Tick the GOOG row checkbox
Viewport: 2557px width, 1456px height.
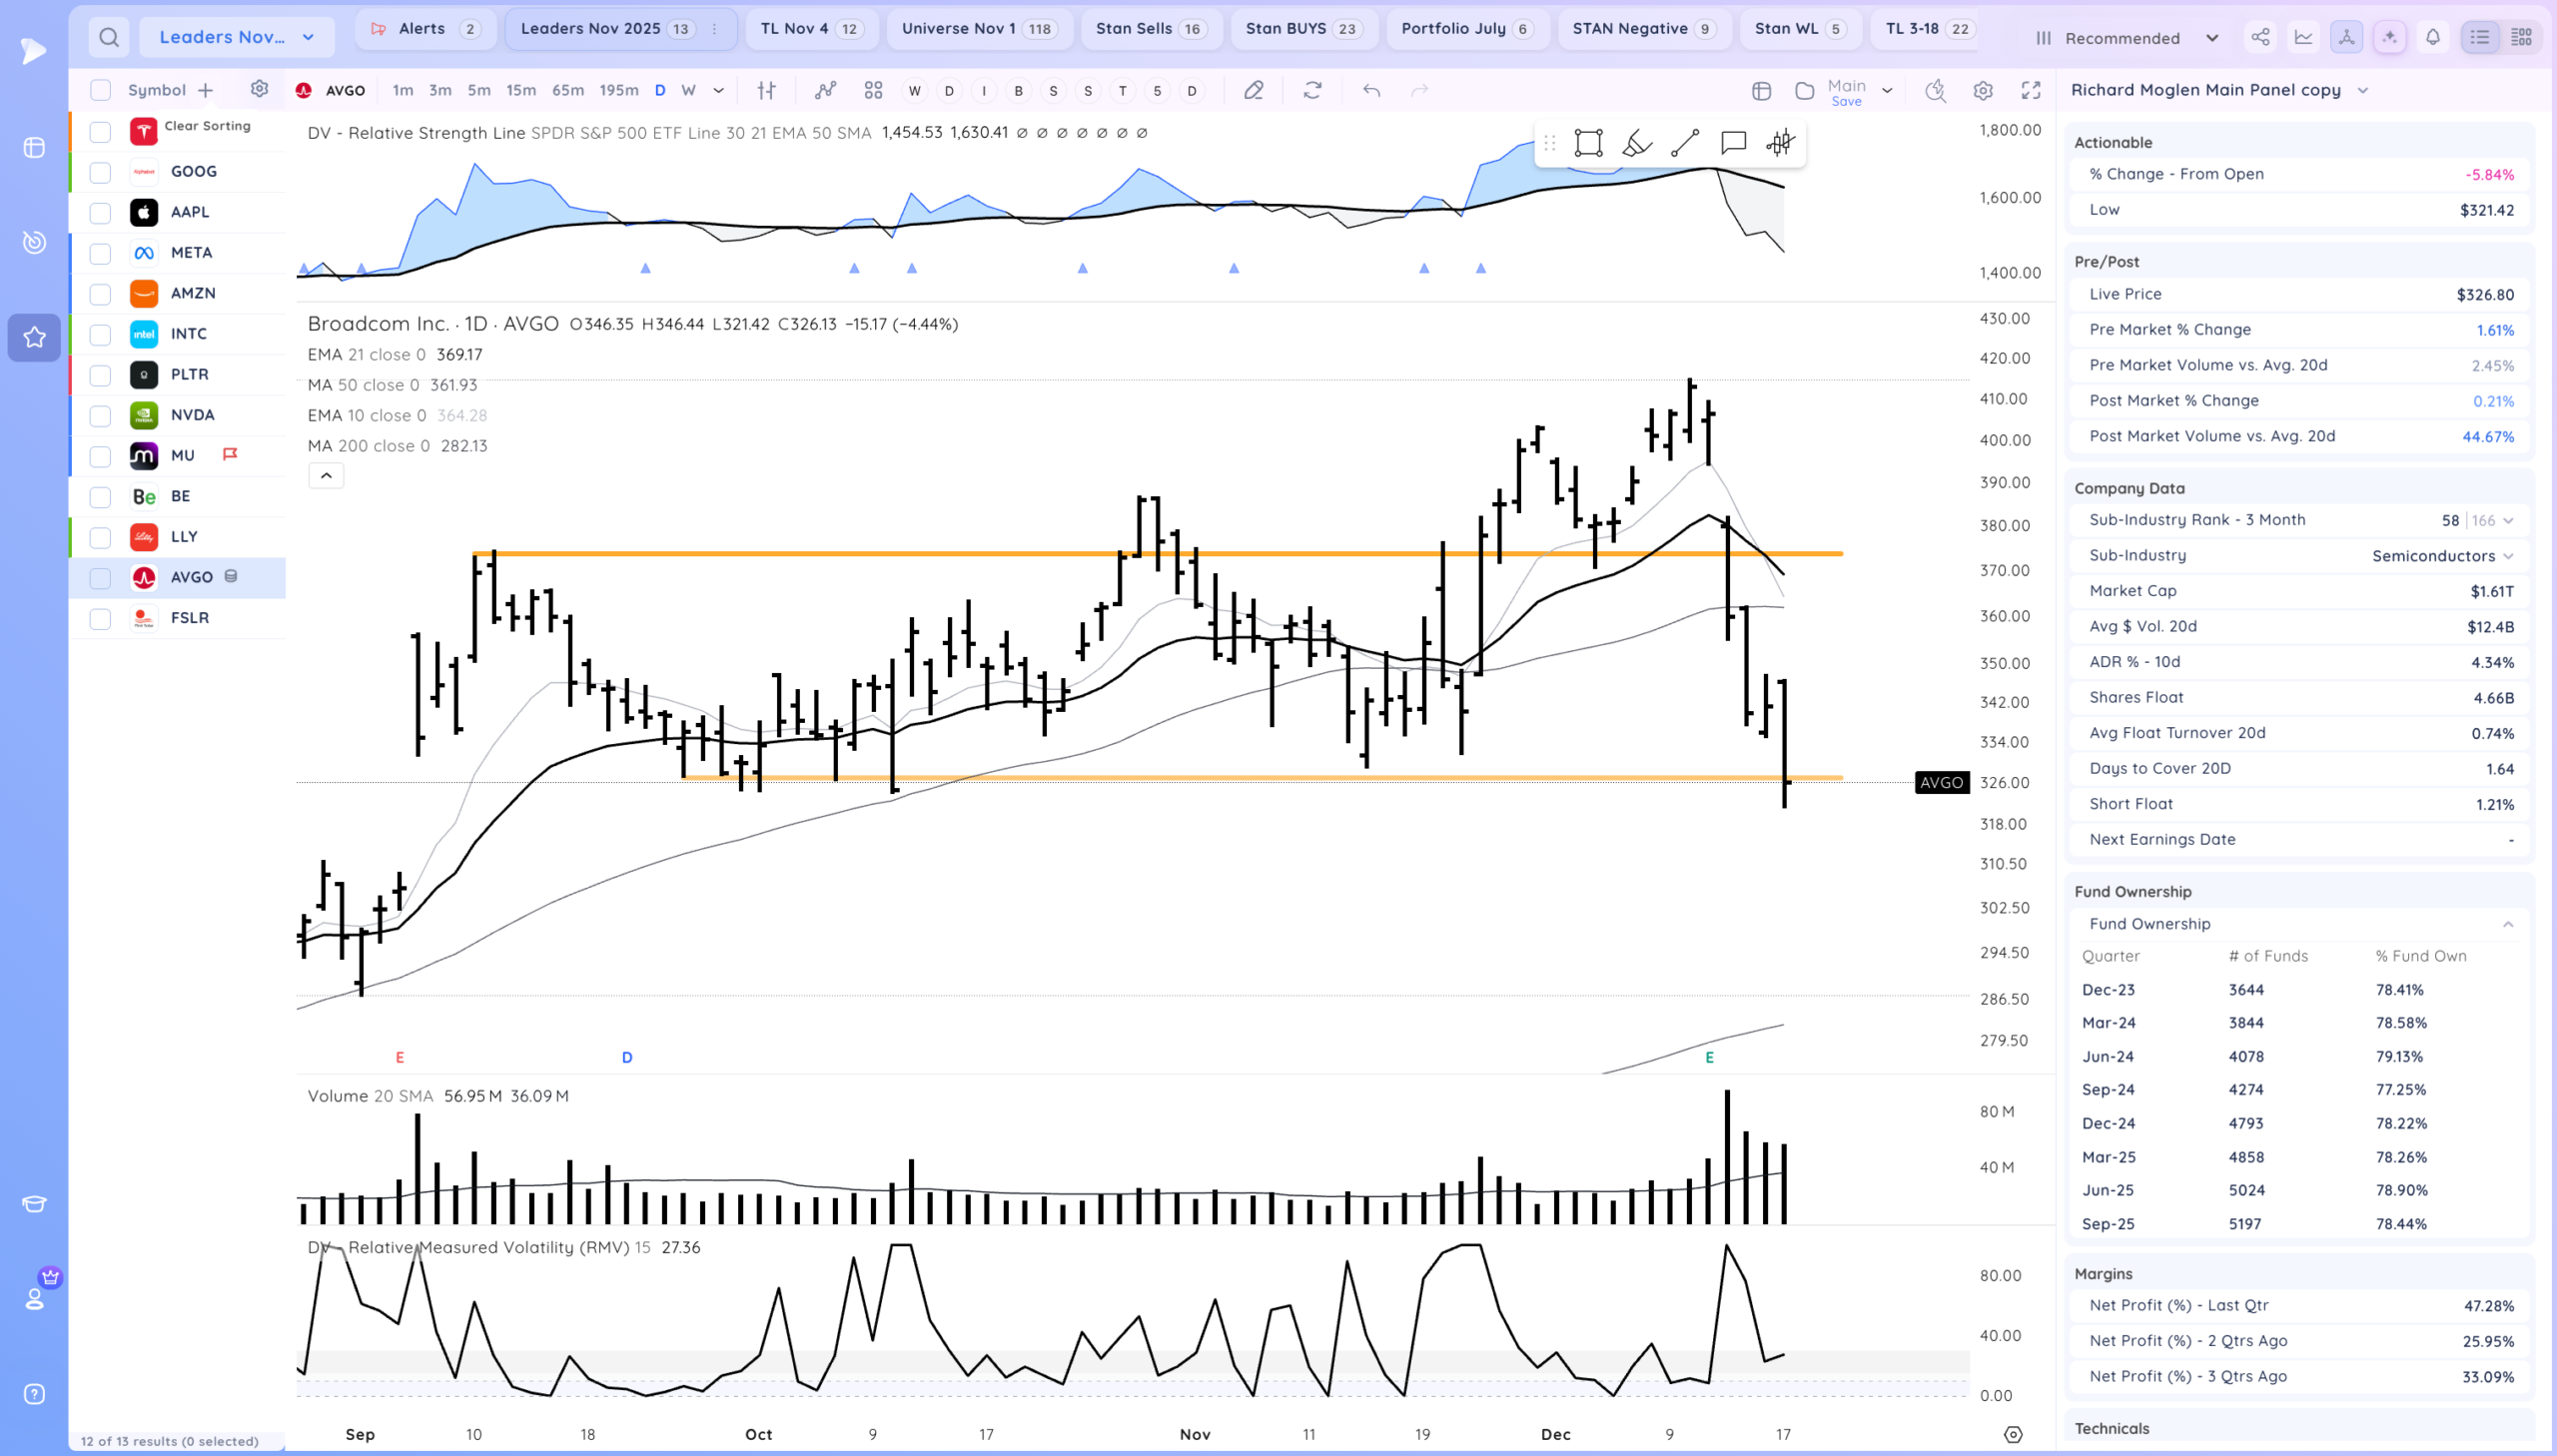pyautogui.click(x=100, y=172)
